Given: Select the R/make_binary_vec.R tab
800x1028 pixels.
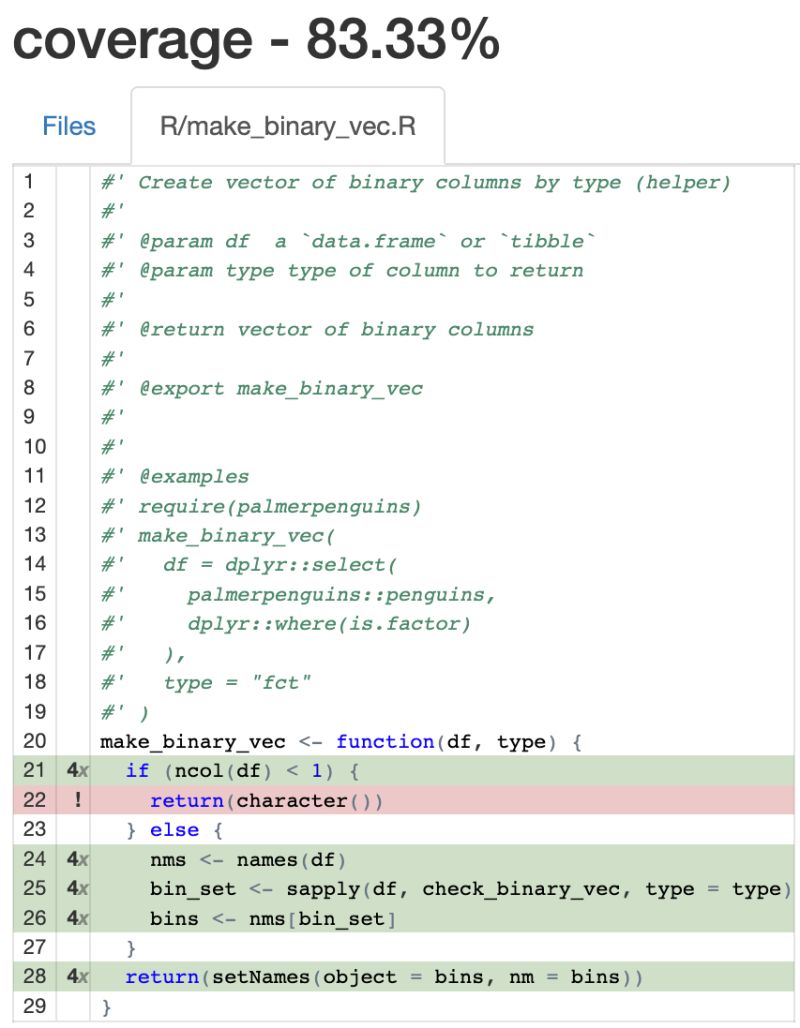Looking at the screenshot, I should coord(288,126).
